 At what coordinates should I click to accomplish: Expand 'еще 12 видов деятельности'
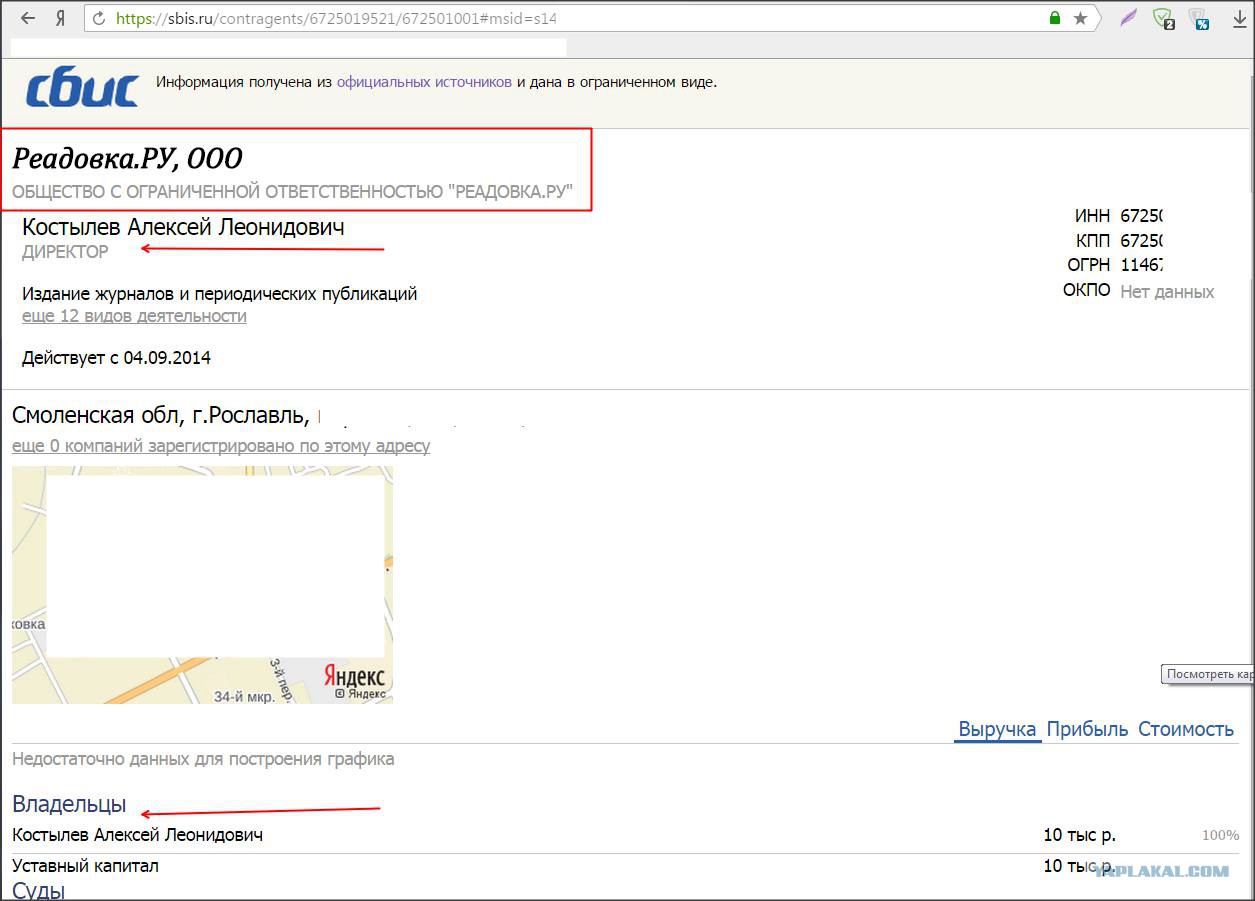pyautogui.click(x=134, y=316)
